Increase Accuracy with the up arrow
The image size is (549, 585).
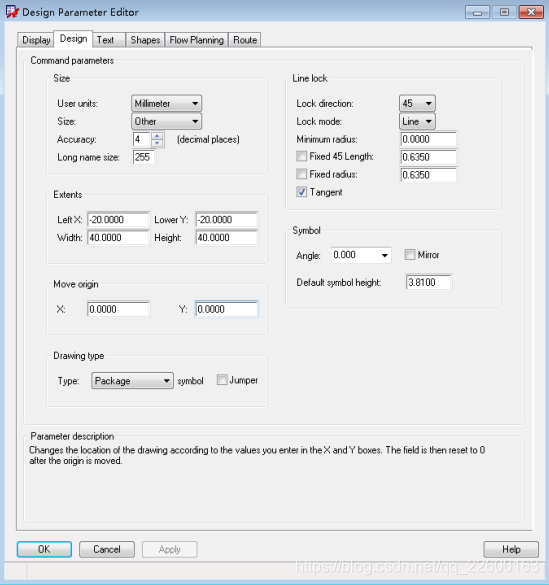[x=157, y=136]
